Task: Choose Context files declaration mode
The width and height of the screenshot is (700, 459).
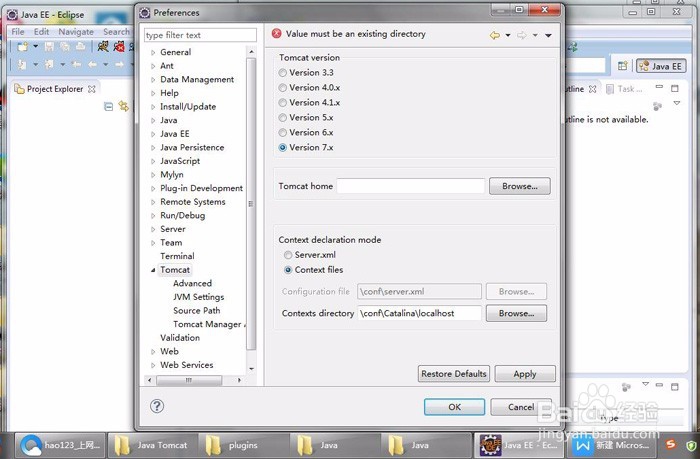Action: [288, 270]
